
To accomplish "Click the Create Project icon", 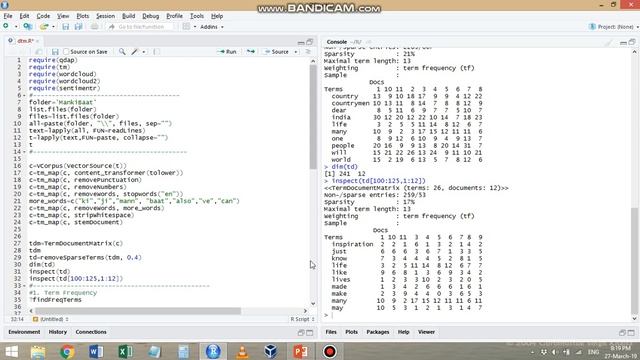I will coord(28,27).
